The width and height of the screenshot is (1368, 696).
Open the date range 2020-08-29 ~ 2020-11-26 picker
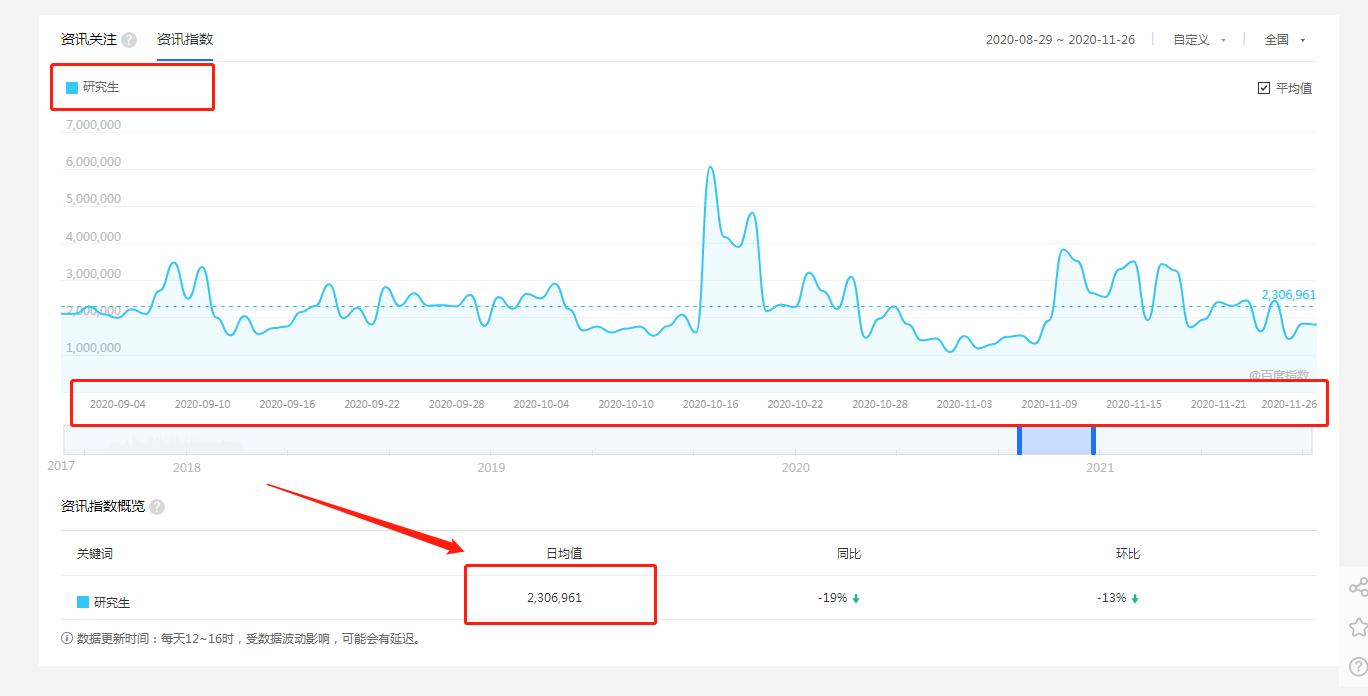[1060, 40]
